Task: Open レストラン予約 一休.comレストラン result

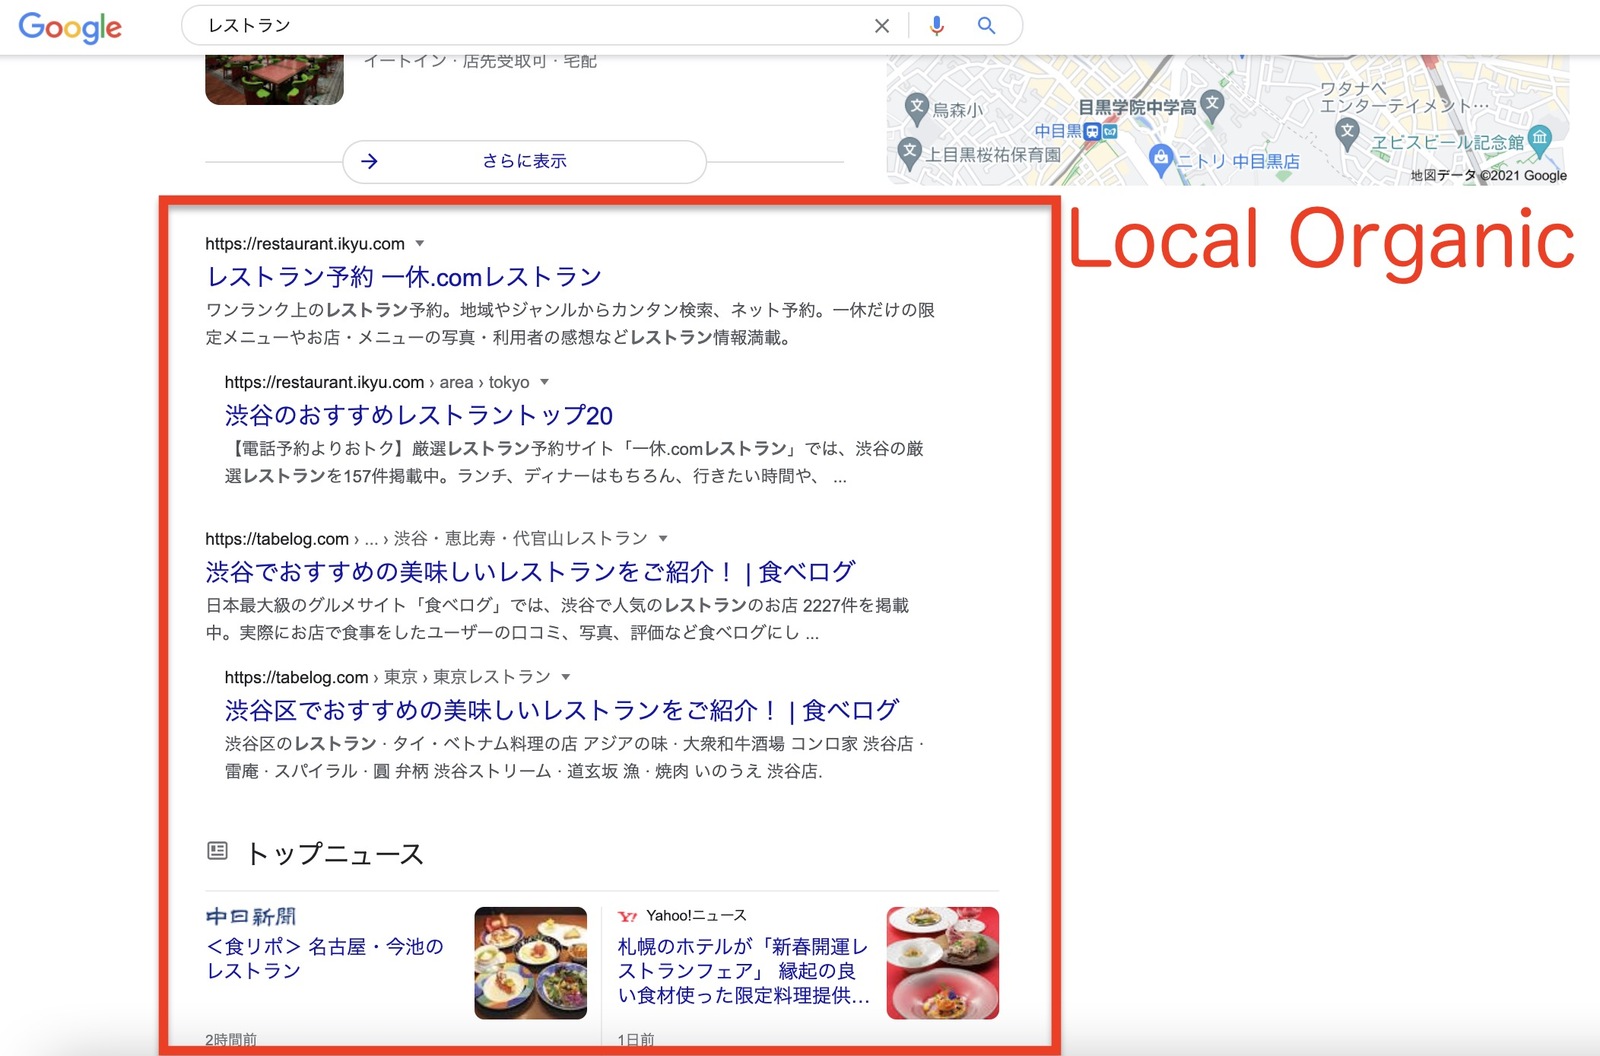Action: coord(404,277)
